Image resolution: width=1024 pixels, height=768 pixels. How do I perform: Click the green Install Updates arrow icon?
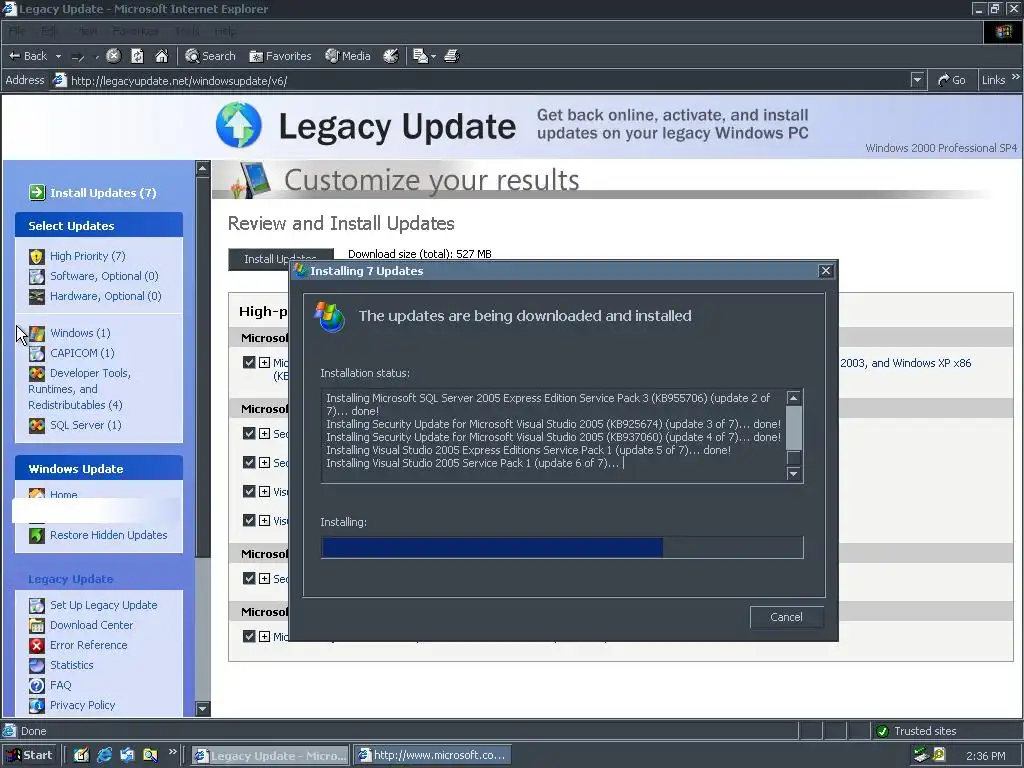pyautogui.click(x=37, y=193)
